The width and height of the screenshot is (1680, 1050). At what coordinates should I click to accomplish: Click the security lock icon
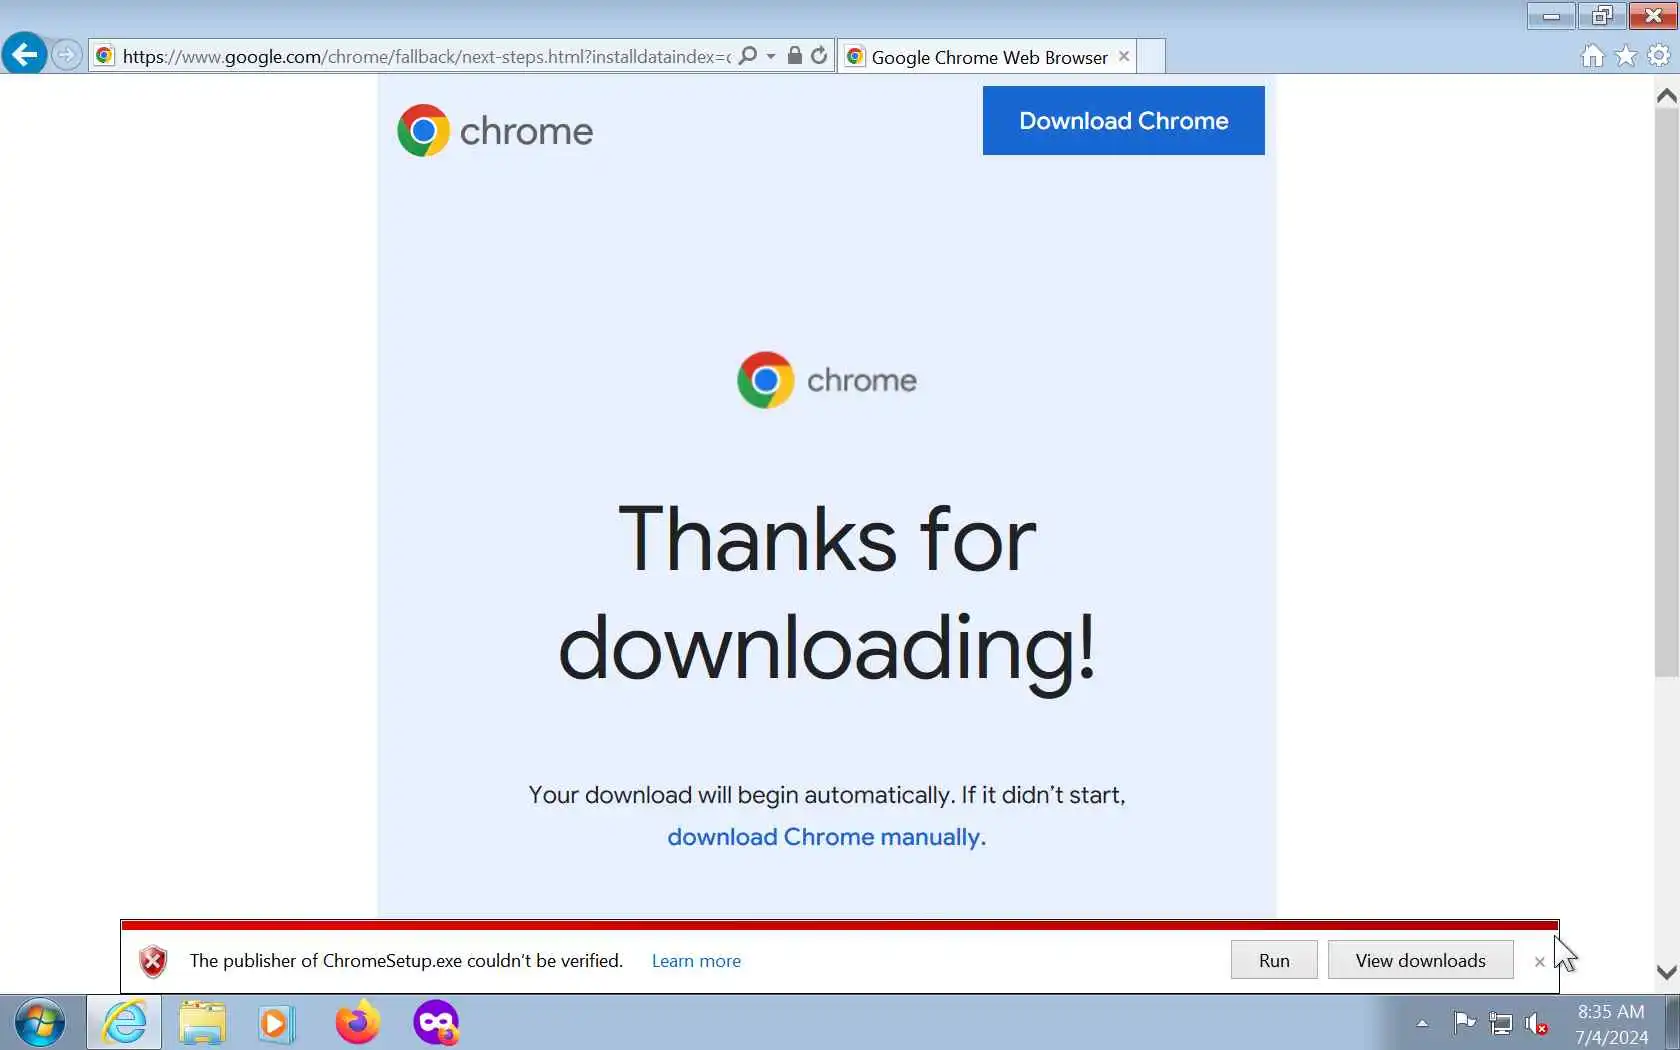click(794, 56)
